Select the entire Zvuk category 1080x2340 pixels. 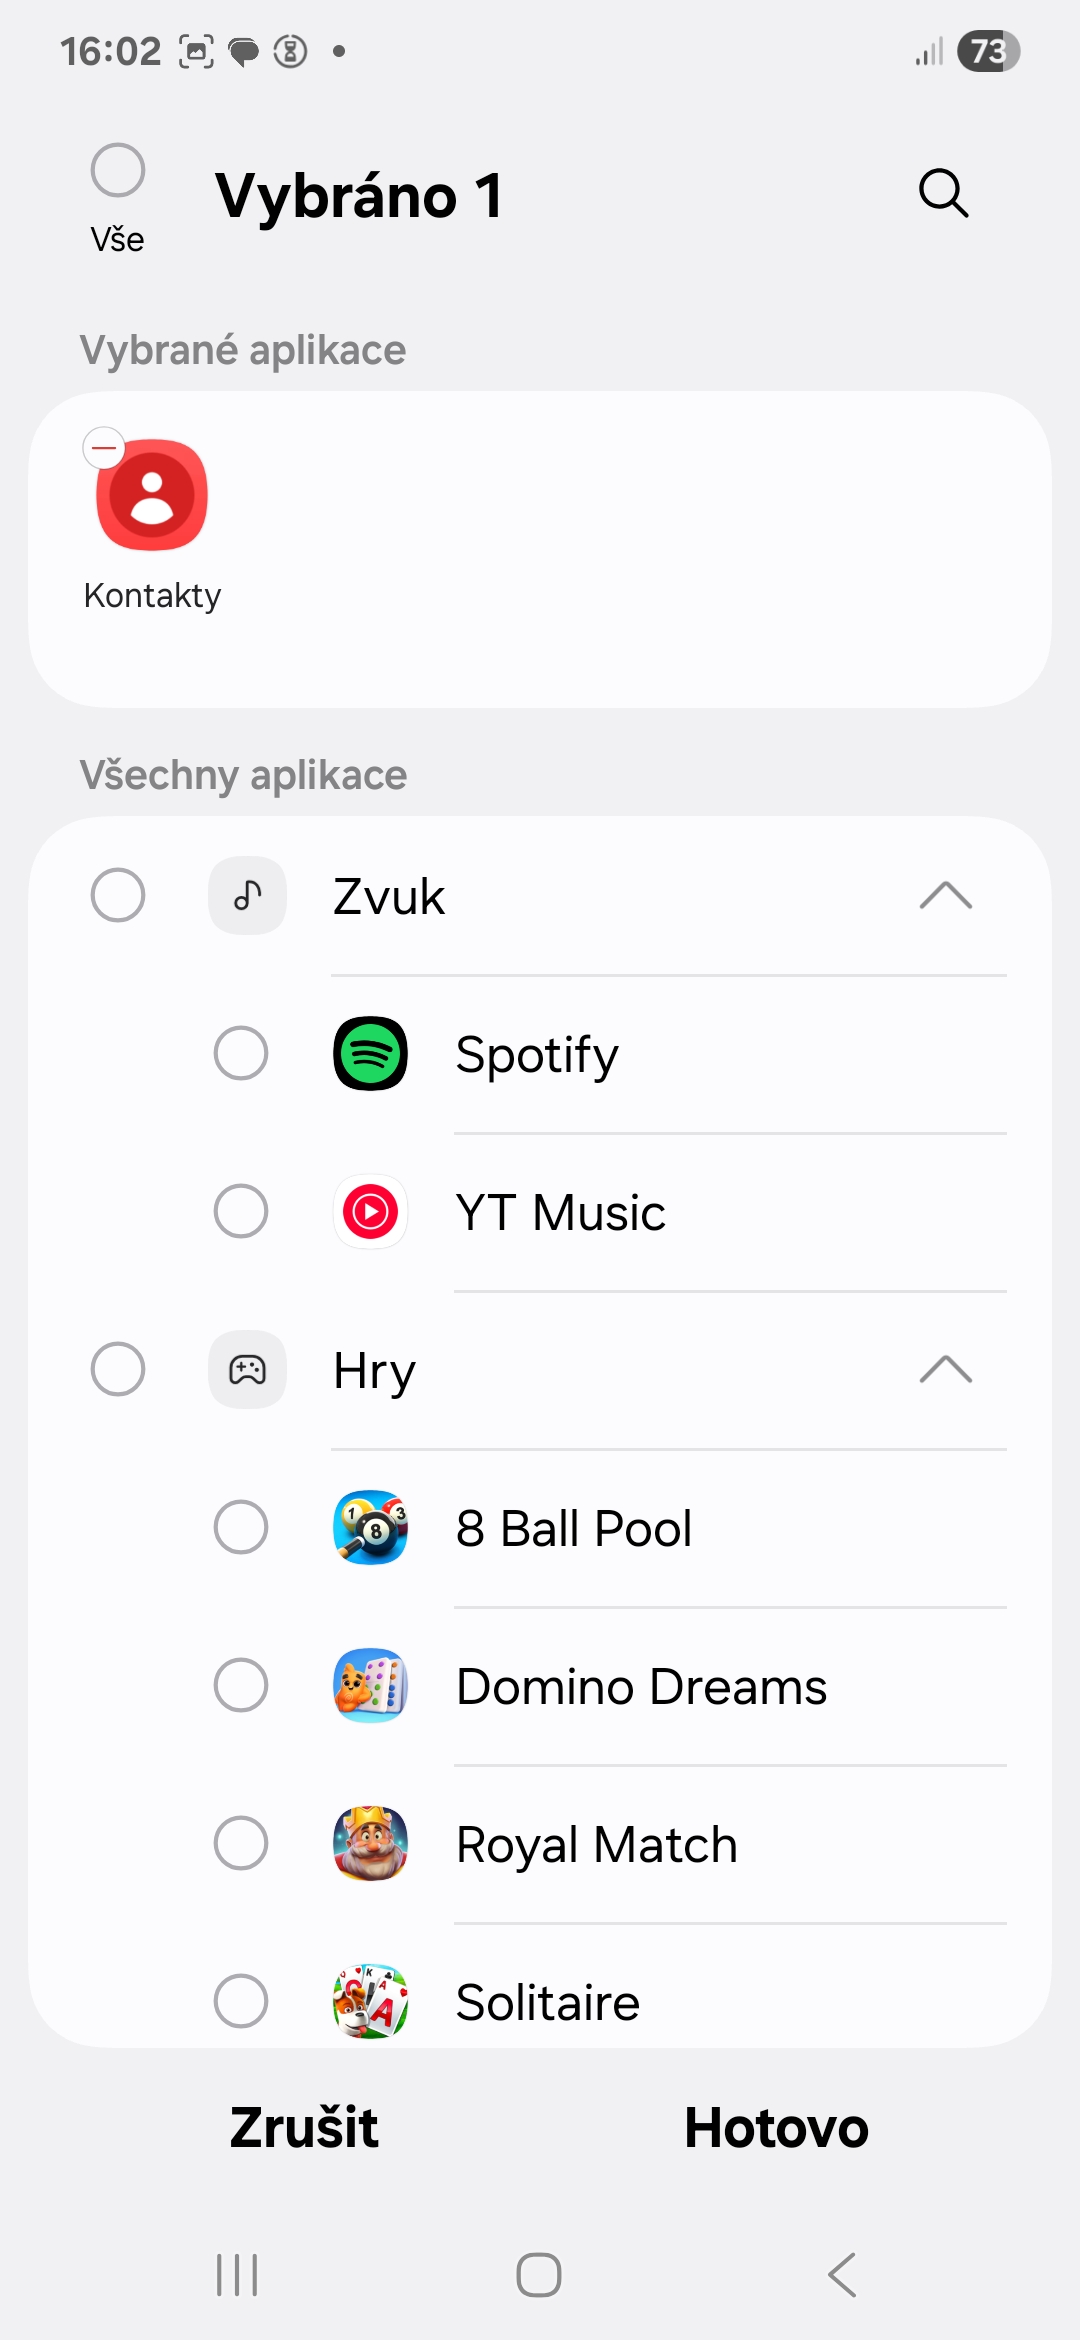(118, 895)
